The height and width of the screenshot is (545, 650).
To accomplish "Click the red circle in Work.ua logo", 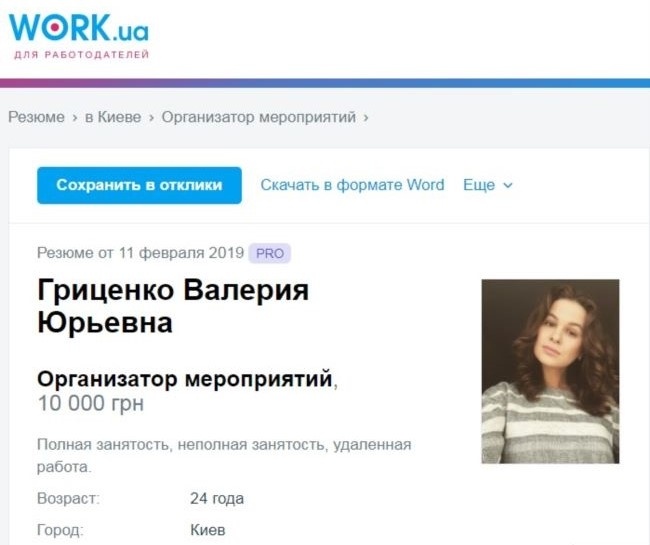I will (55, 27).
